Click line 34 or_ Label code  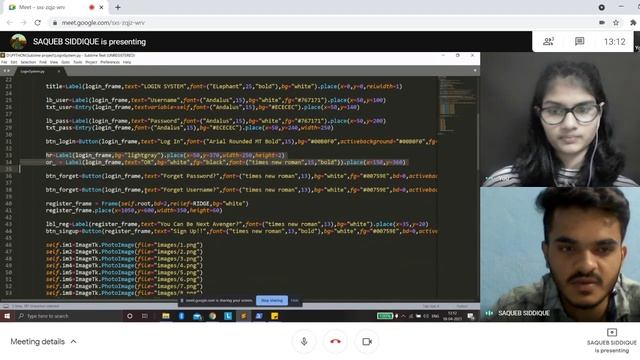pyautogui.click(x=226, y=162)
